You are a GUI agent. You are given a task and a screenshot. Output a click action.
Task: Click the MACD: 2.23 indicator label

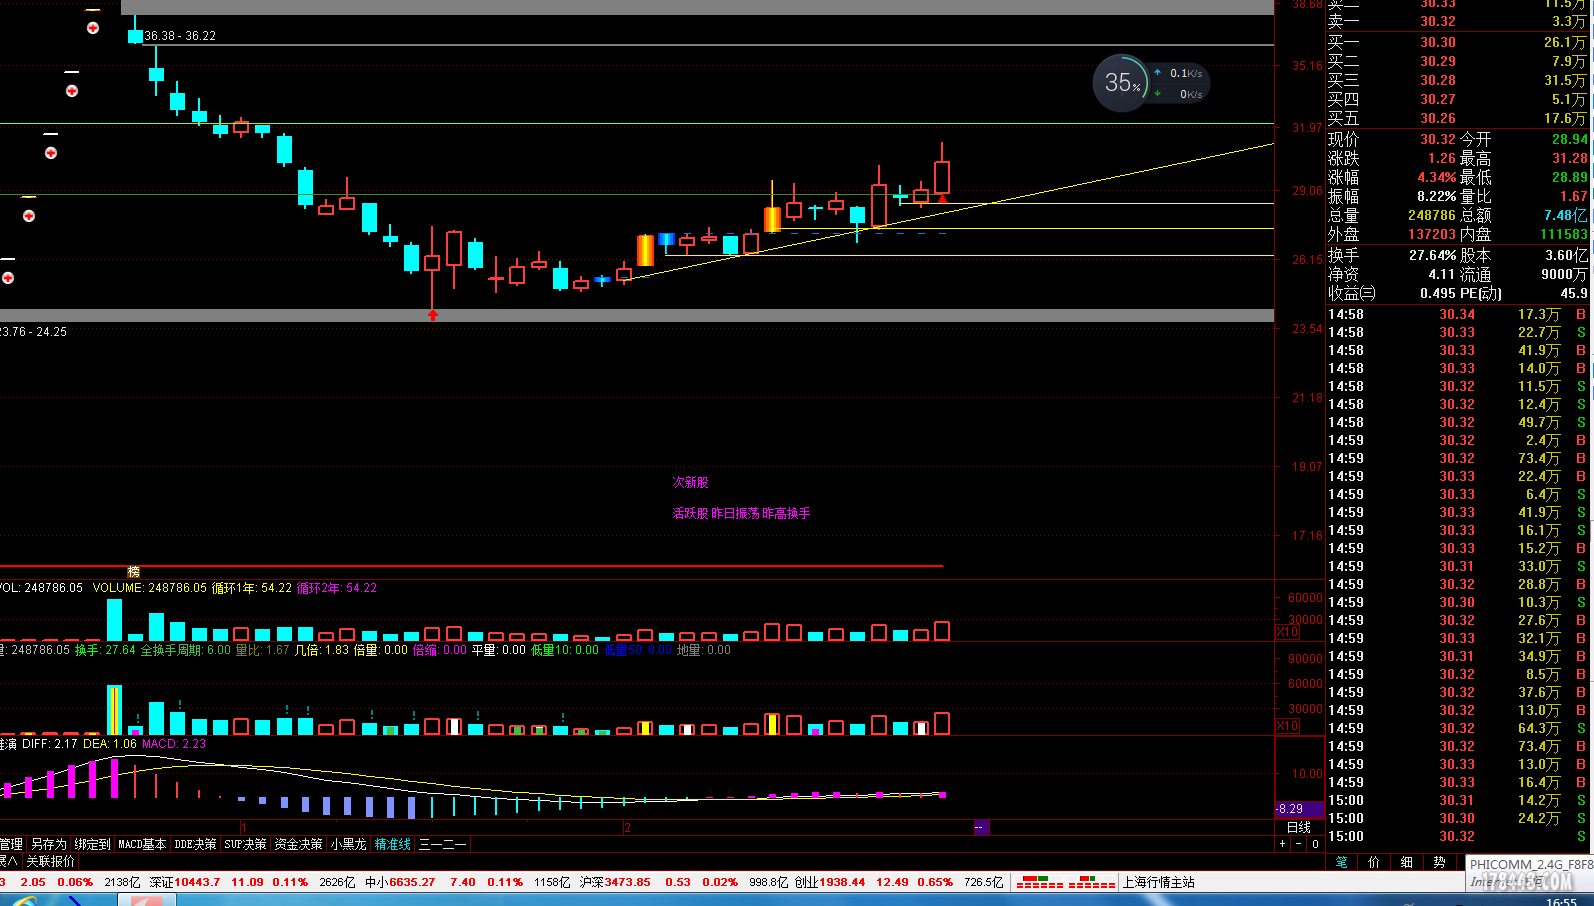(174, 744)
